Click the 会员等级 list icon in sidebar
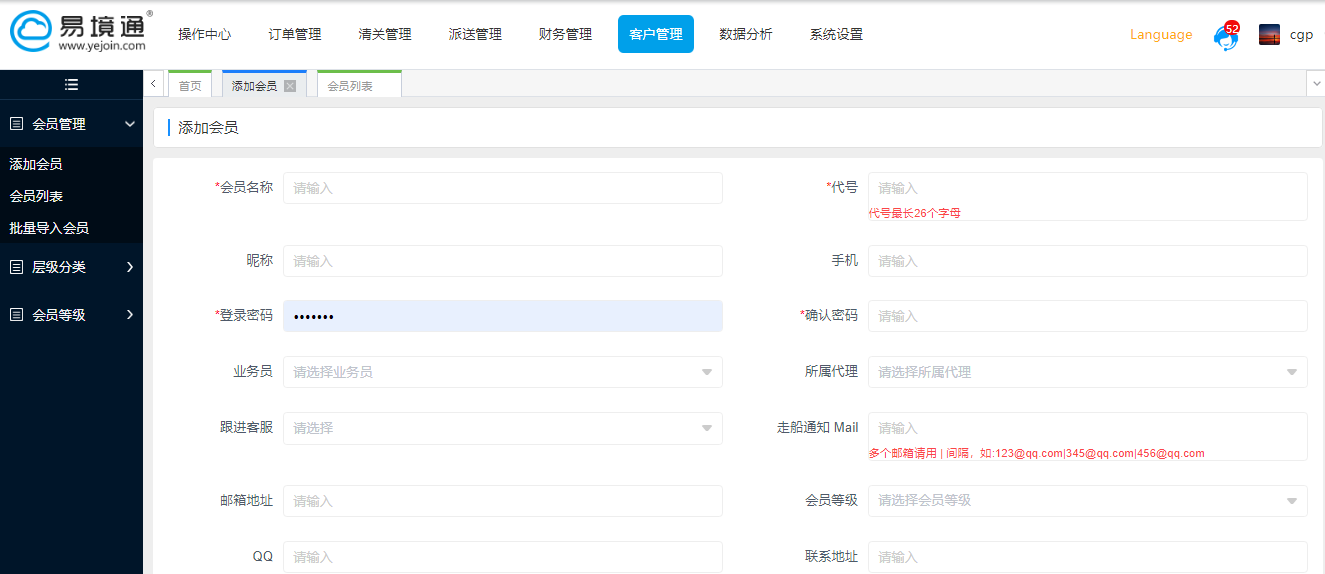This screenshot has width=1325, height=574. click(16, 315)
